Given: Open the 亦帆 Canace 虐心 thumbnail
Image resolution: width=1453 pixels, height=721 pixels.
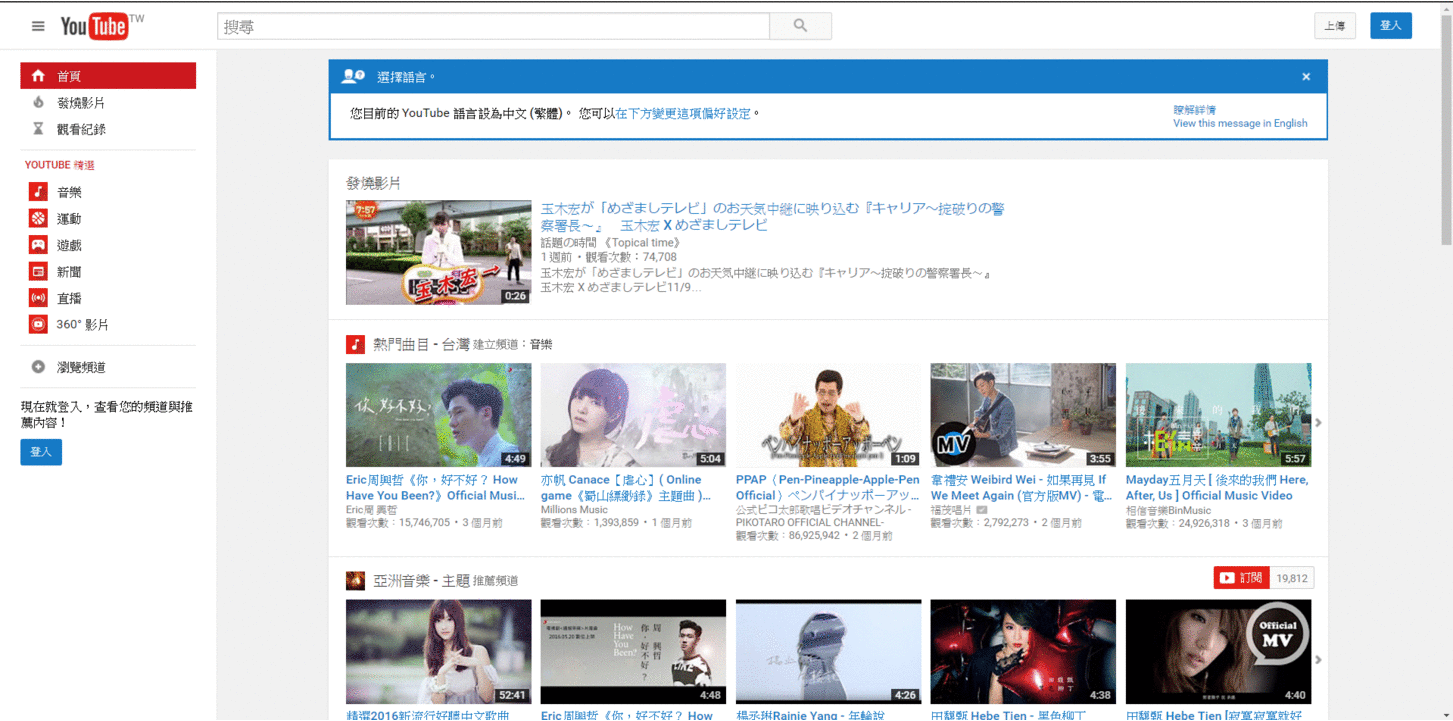Looking at the screenshot, I should pyautogui.click(x=633, y=415).
